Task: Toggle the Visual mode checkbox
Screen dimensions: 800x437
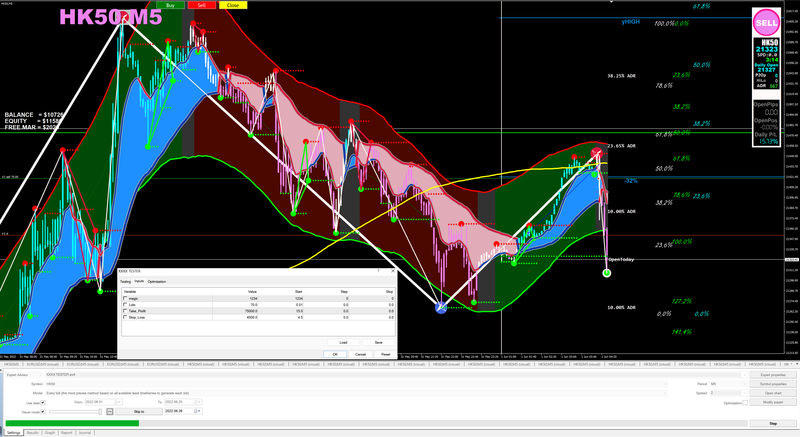Action: [x=43, y=412]
